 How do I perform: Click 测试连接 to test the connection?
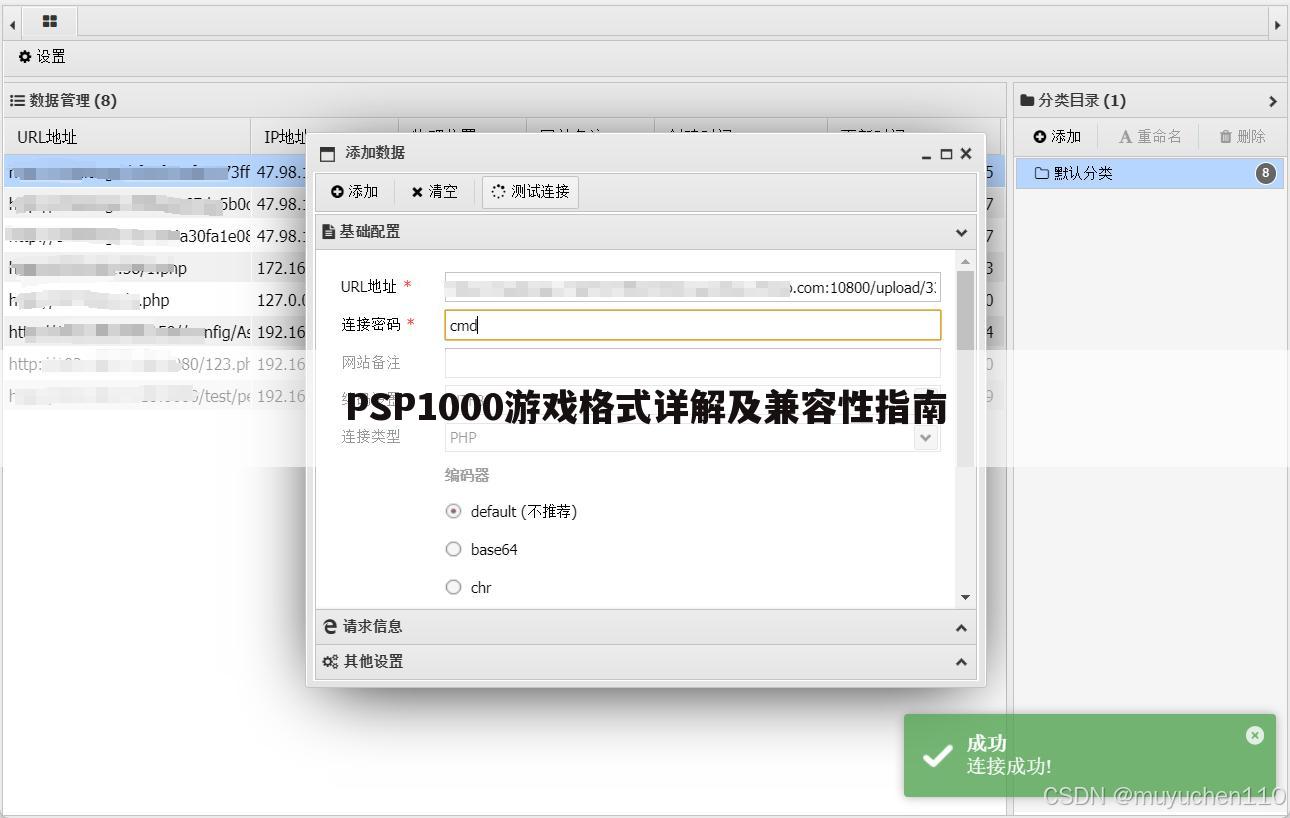coord(530,192)
